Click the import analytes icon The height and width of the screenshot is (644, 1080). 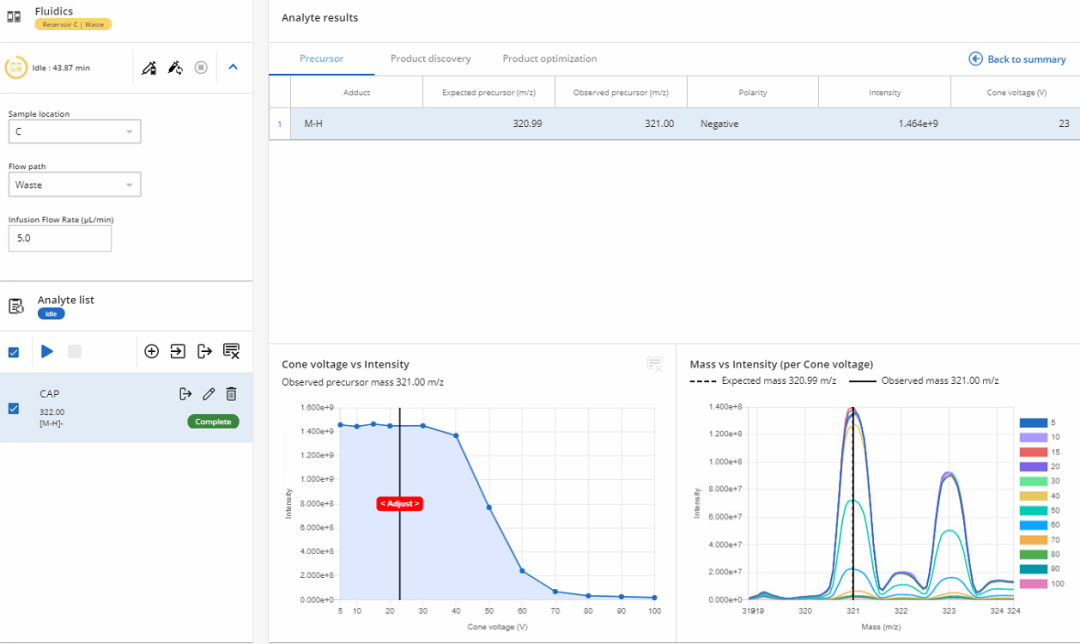pyautogui.click(x=178, y=351)
